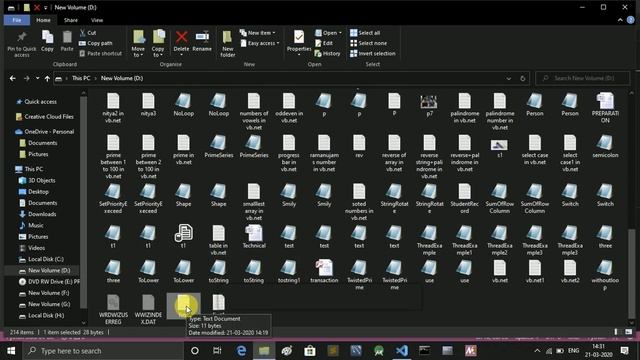Select the transaction PDF file
Viewport: 640px width, 360px height.
pos(324,271)
